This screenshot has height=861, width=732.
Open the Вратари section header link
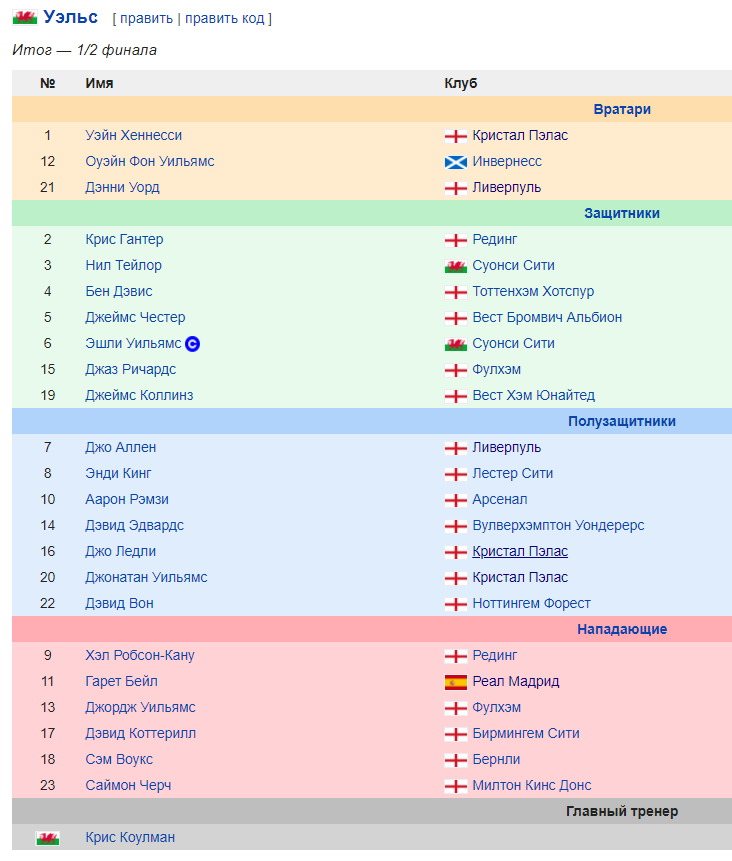[x=621, y=109]
